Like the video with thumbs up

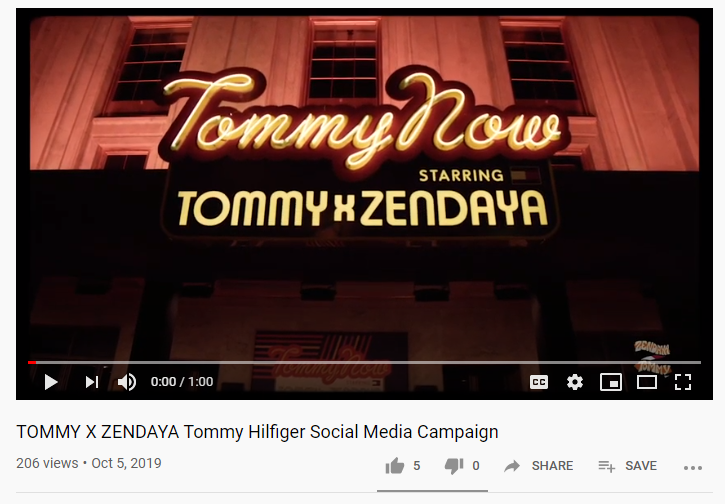395,466
